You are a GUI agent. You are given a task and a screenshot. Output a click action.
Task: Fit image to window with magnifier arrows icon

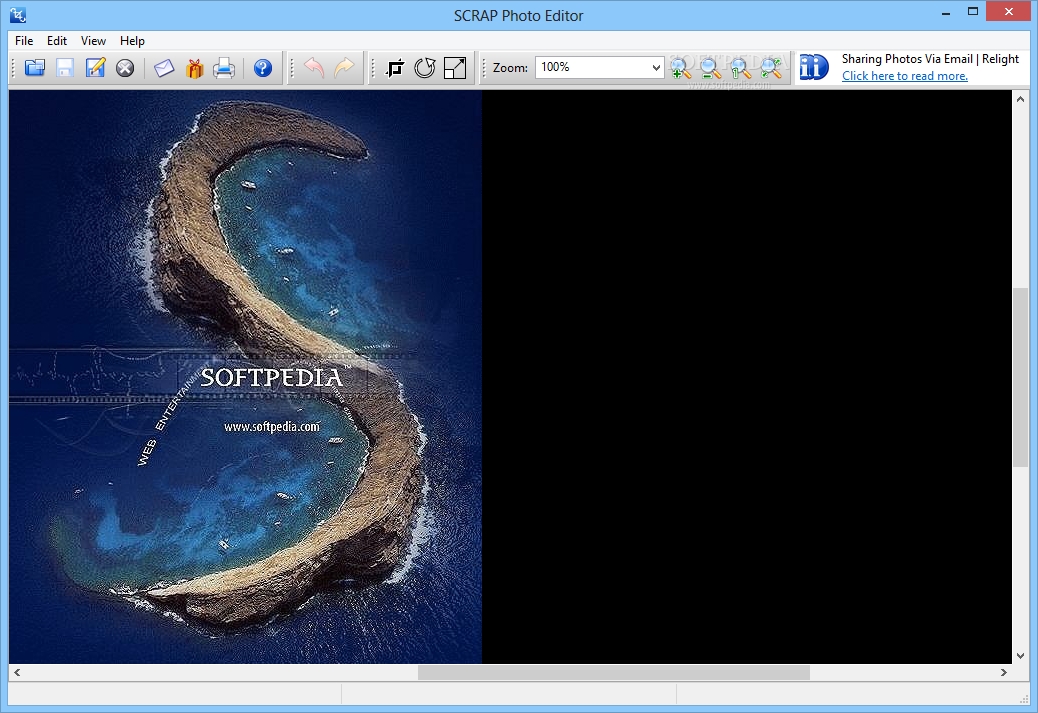click(x=771, y=68)
